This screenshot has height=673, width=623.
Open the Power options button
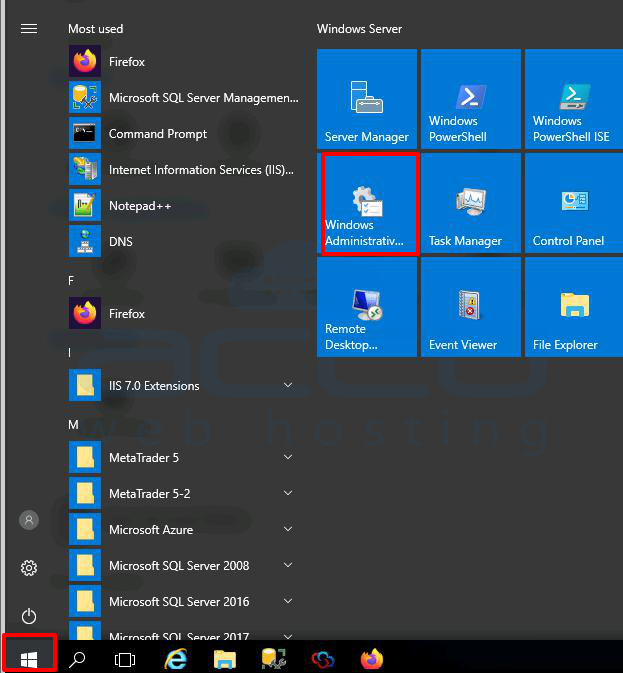point(29,616)
